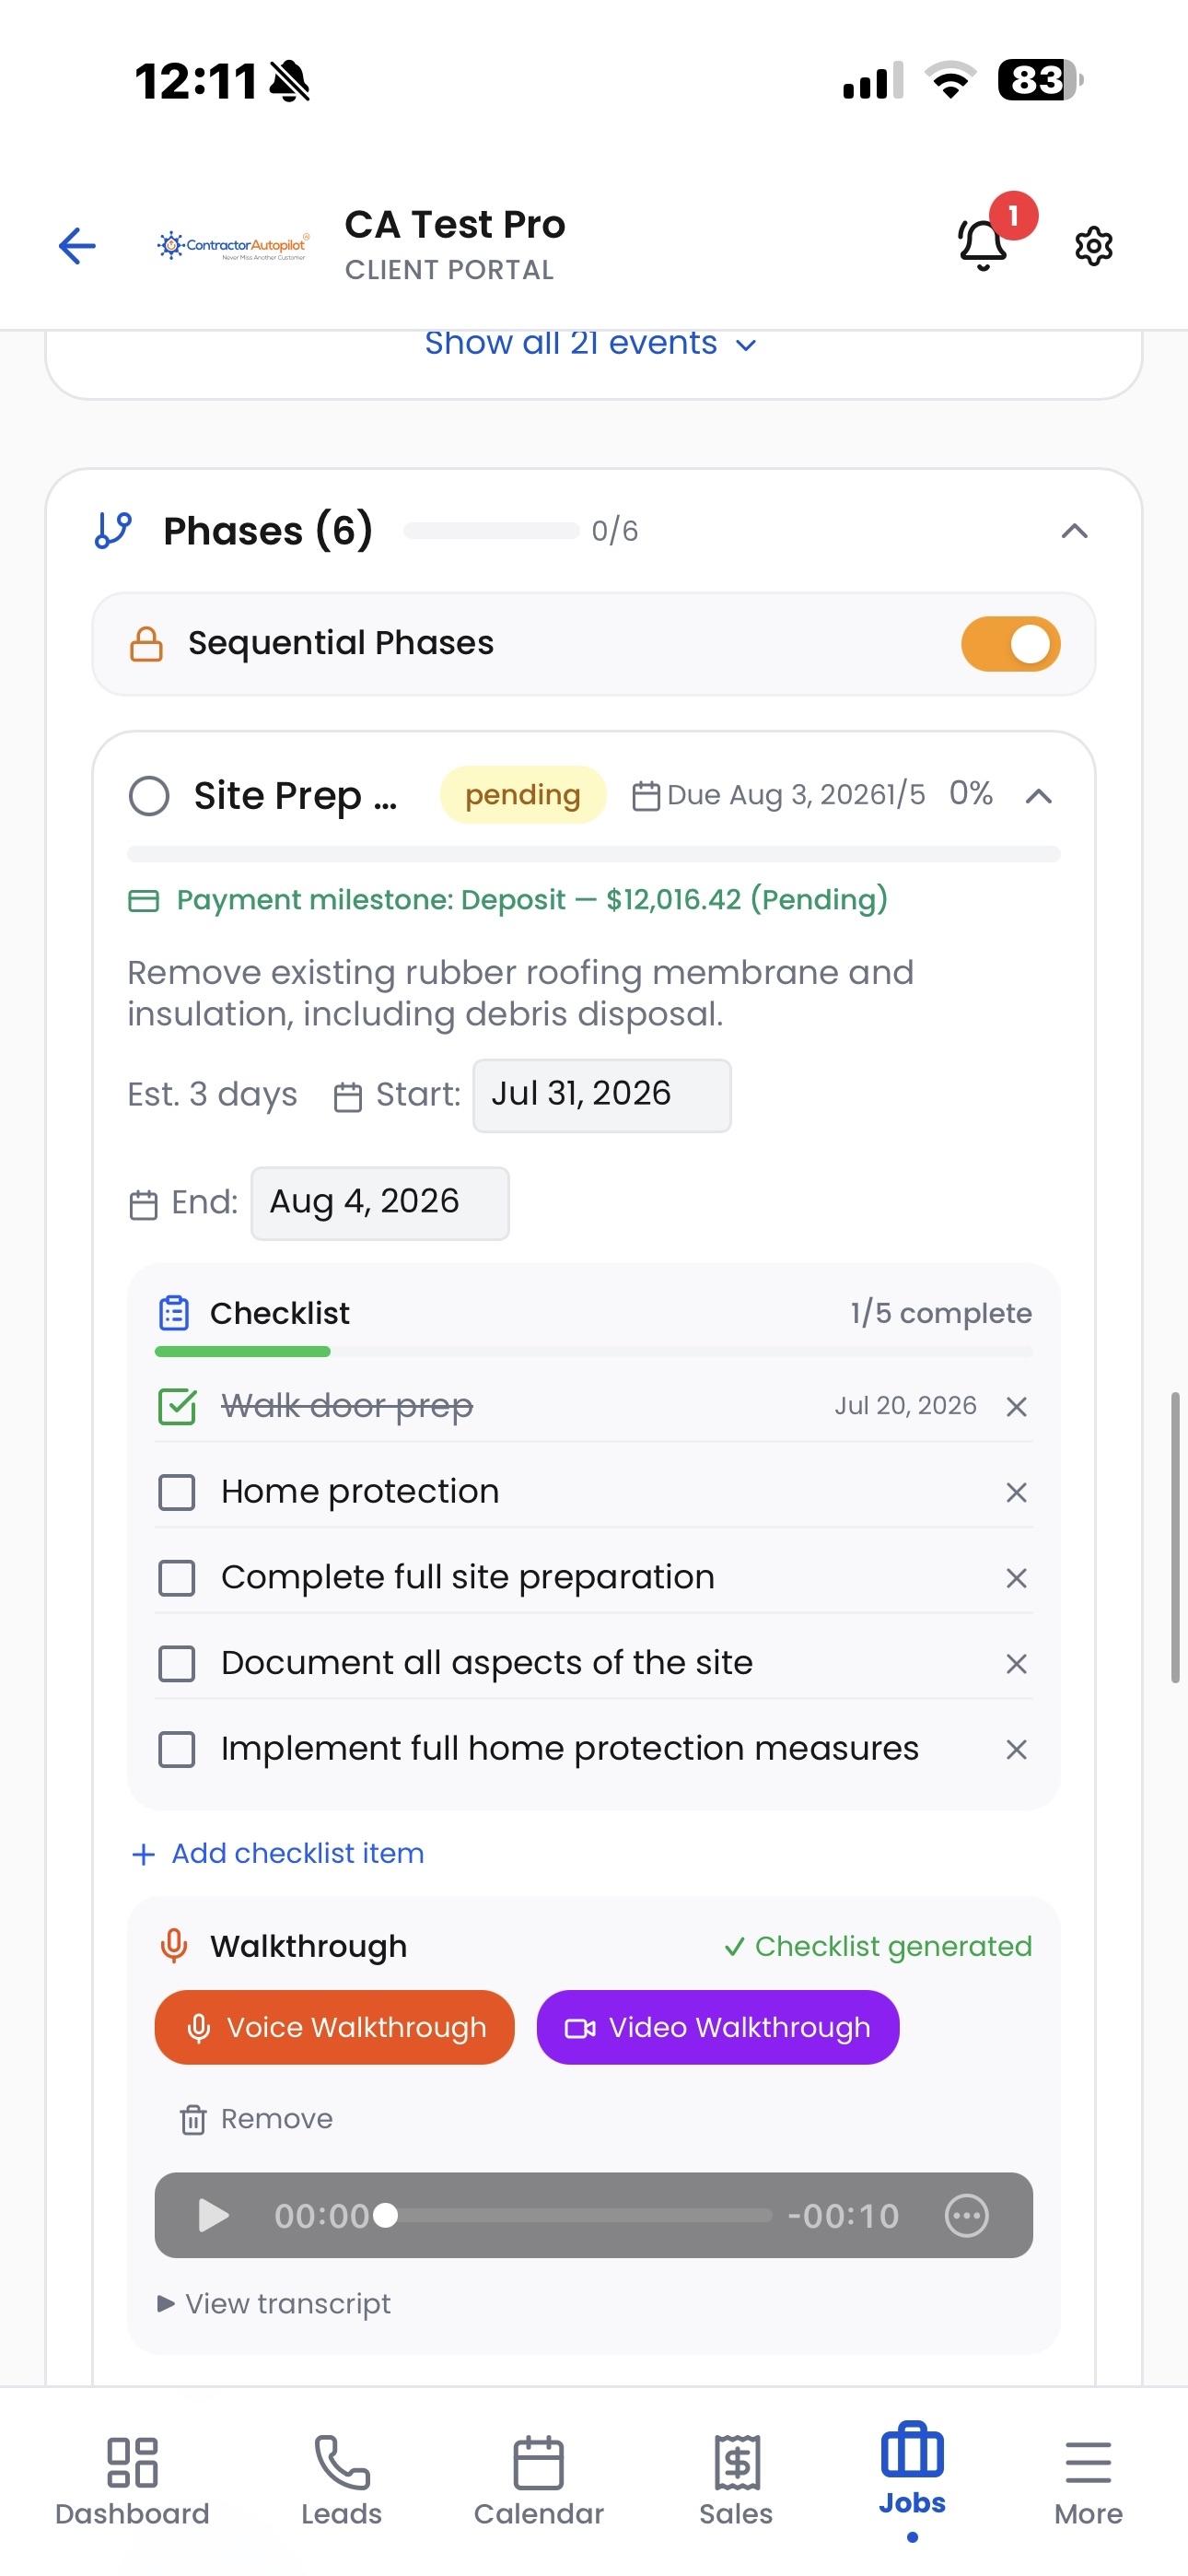Tap the status bar clock 12:11
Image resolution: width=1188 pixels, height=2576 pixels.
(196, 81)
